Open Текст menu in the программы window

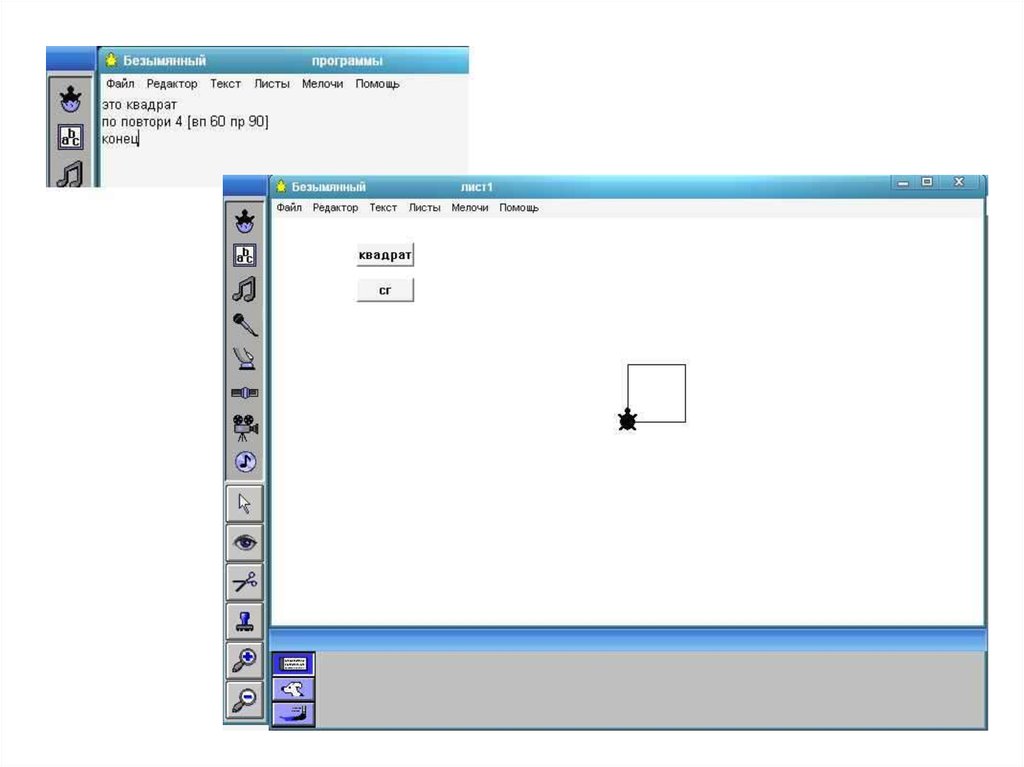[x=225, y=84]
